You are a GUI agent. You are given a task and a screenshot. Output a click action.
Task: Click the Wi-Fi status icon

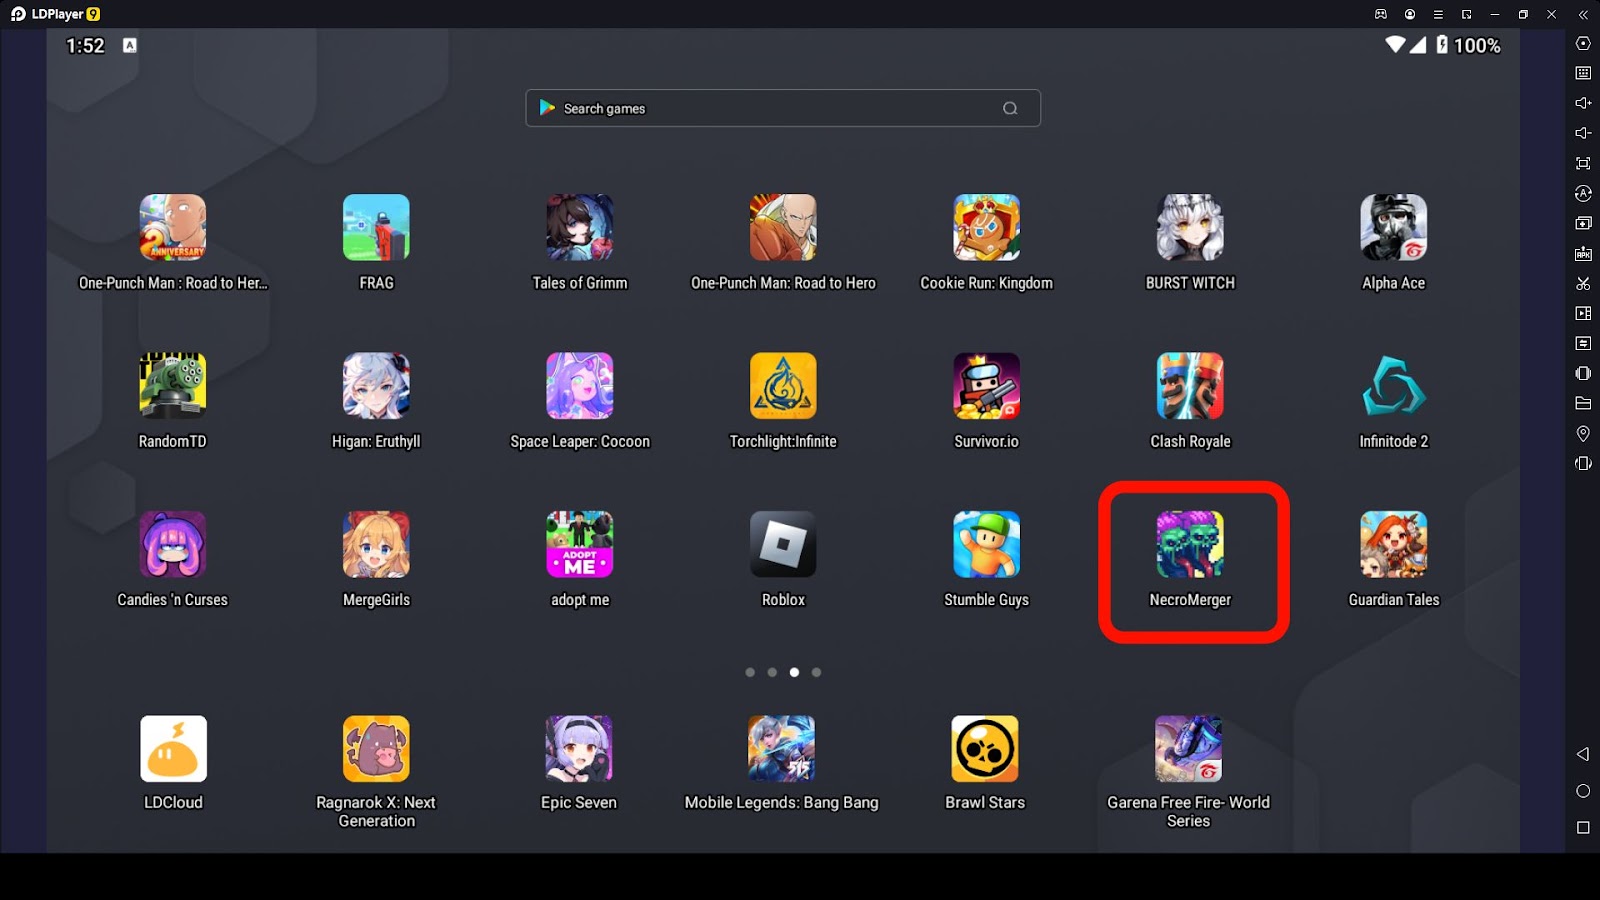pyautogui.click(x=1395, y=45)
